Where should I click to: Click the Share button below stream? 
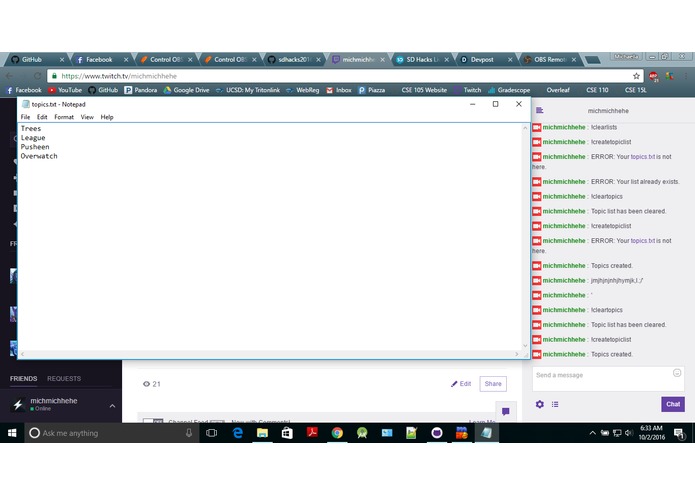[493, 384]
